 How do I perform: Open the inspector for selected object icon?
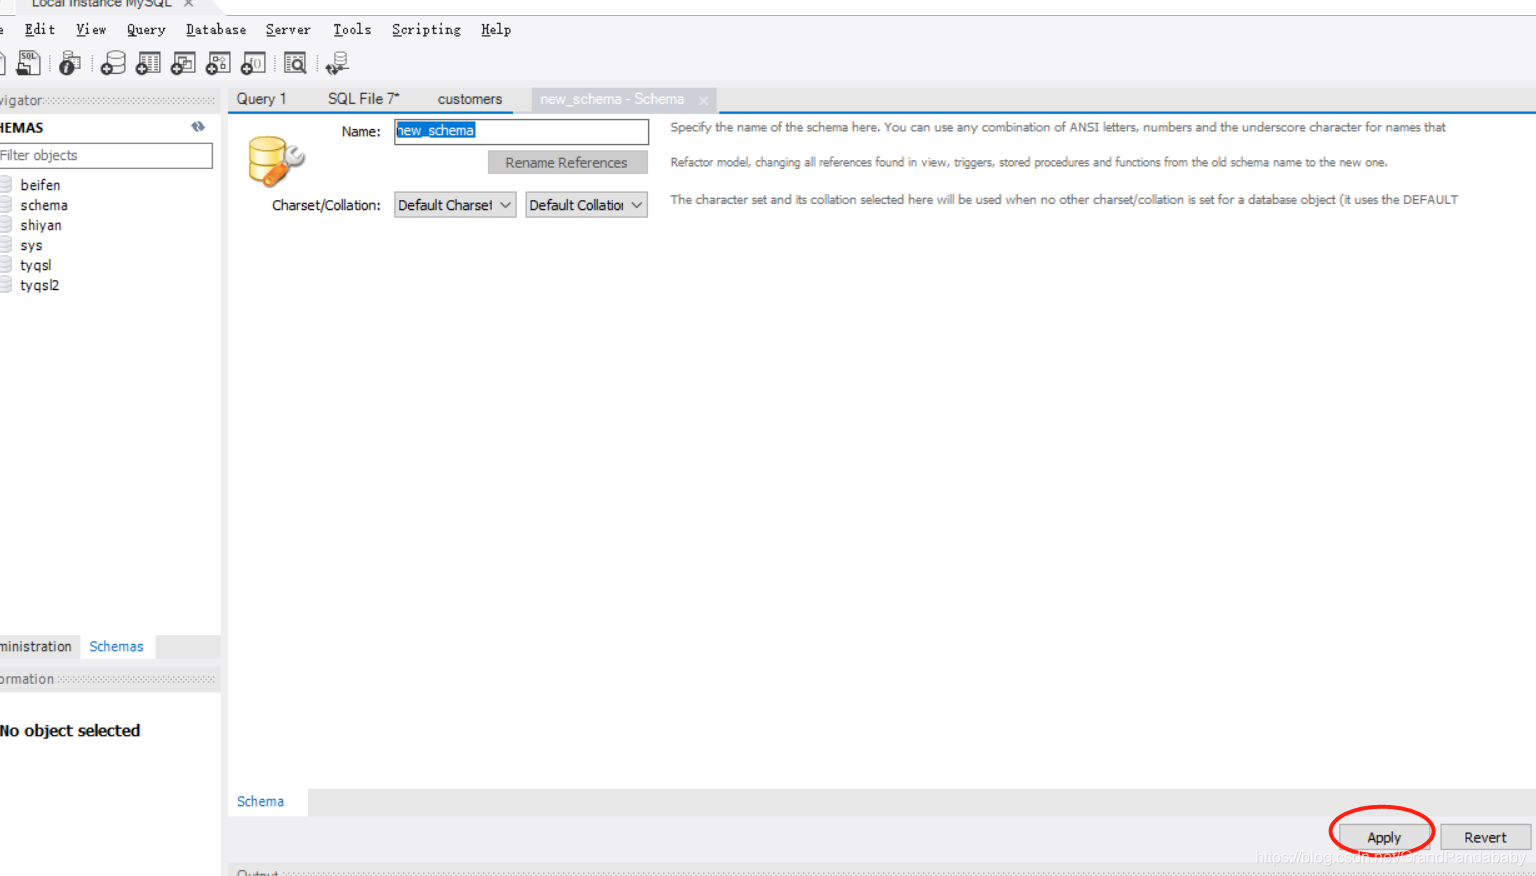(x=69, y=63)
